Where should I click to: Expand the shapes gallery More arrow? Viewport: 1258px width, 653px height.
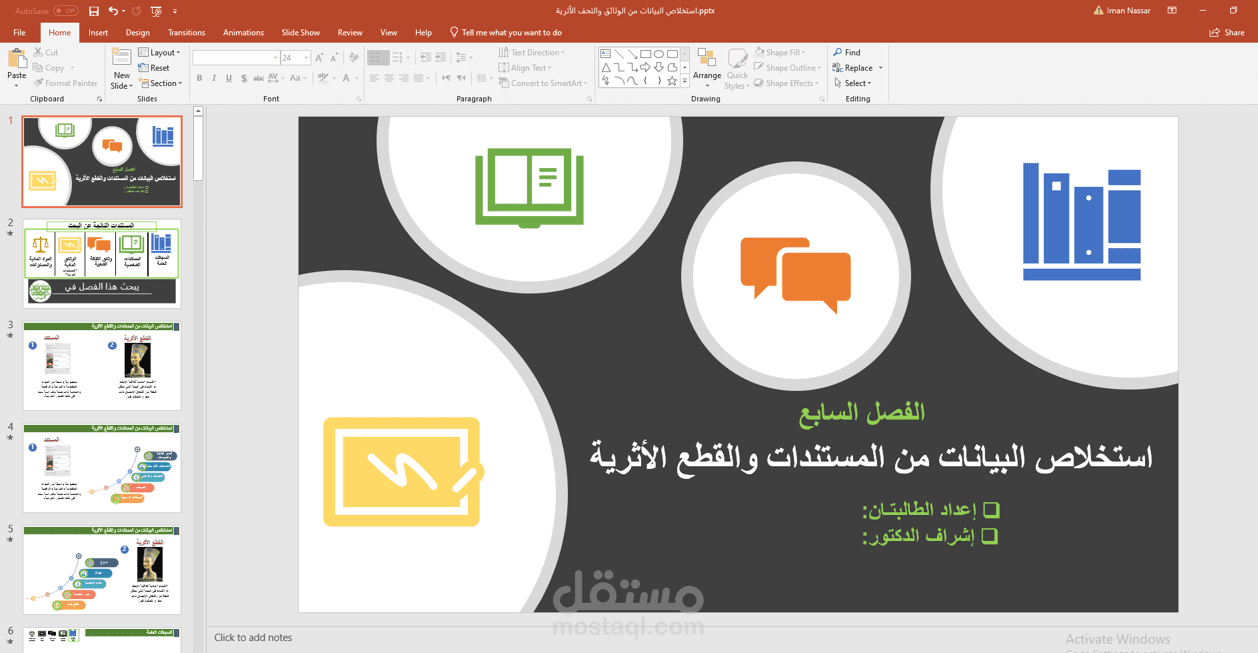point(685,81)
